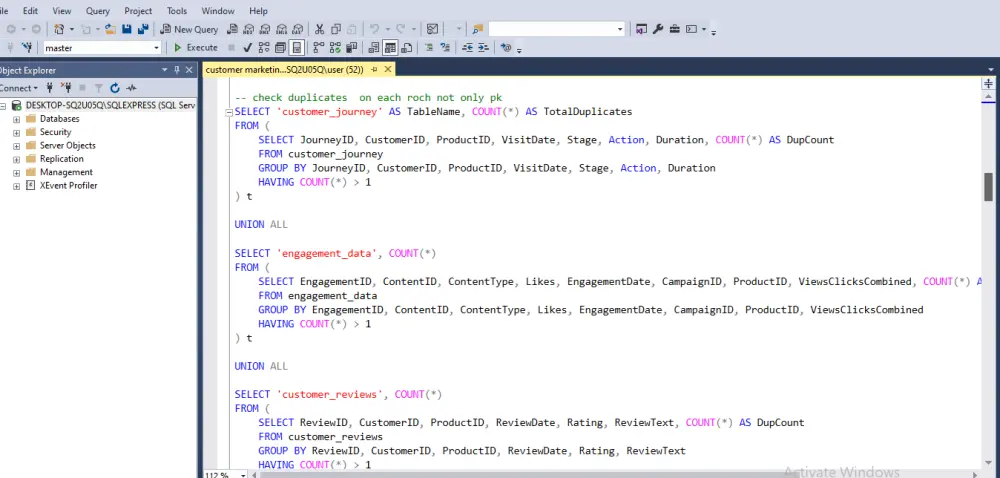
Task: Collapse the customer_journey SELECT code block
Action: pos(229,112)
